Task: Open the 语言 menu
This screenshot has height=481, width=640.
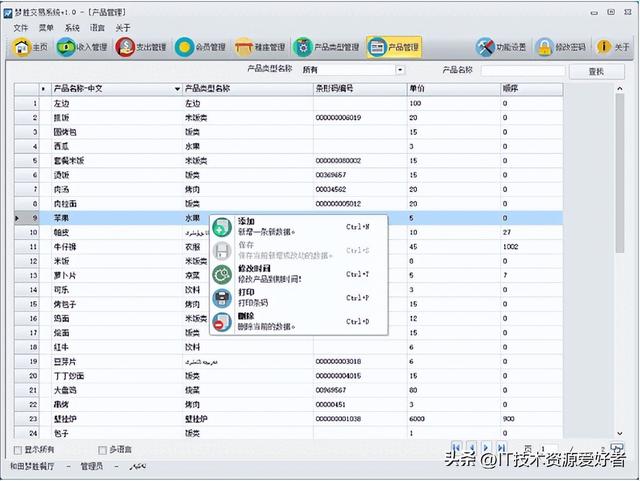Action: pyautogui.click(x=97, y=28)
